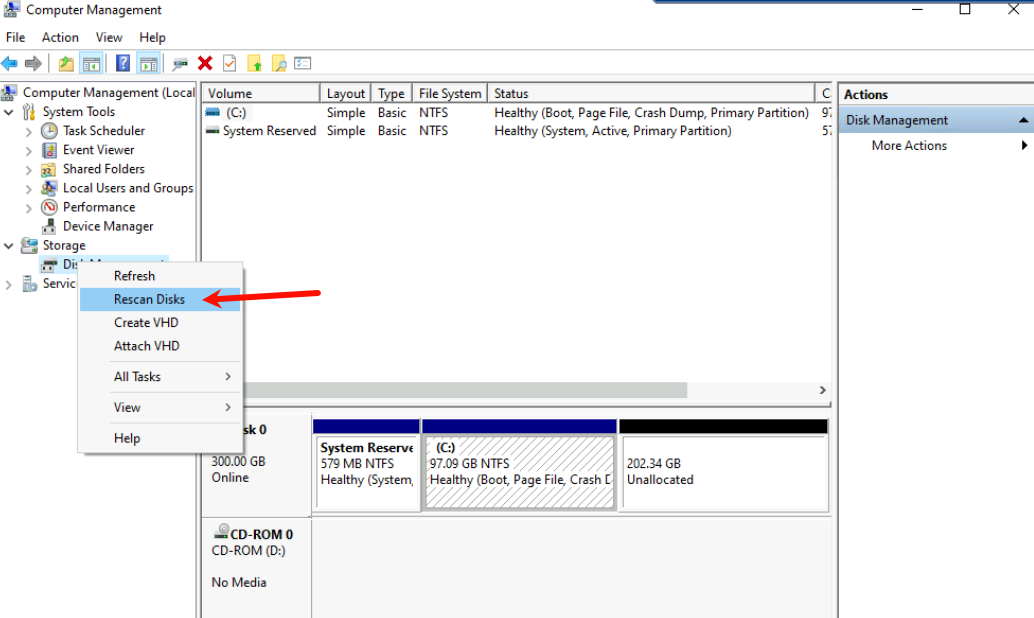
Task: Click the folder with magnifier toolbar icon
Action: click(279, 64)
